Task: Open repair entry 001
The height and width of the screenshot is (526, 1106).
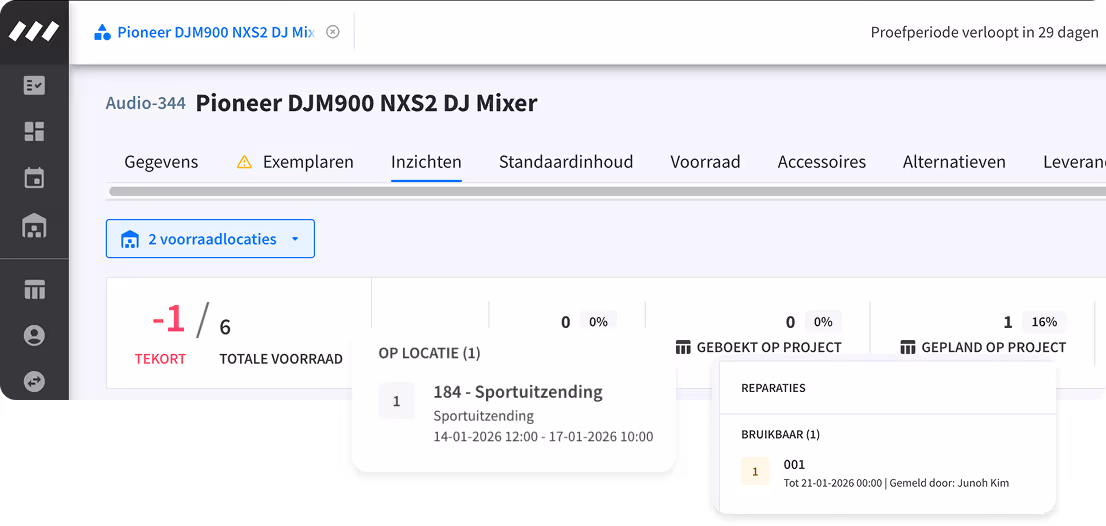Action: click(794, 465)
